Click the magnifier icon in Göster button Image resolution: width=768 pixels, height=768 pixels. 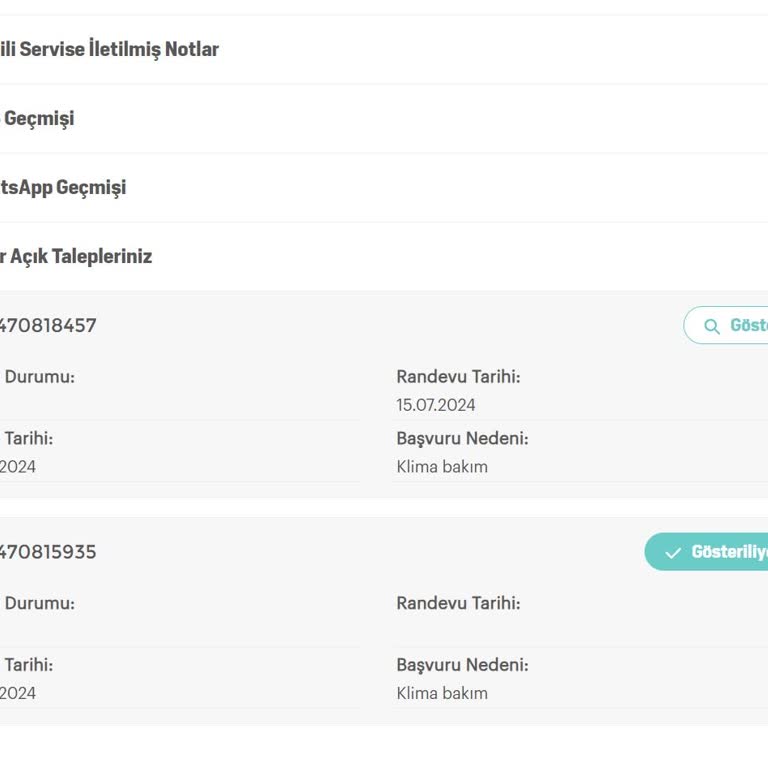[712, 326]
